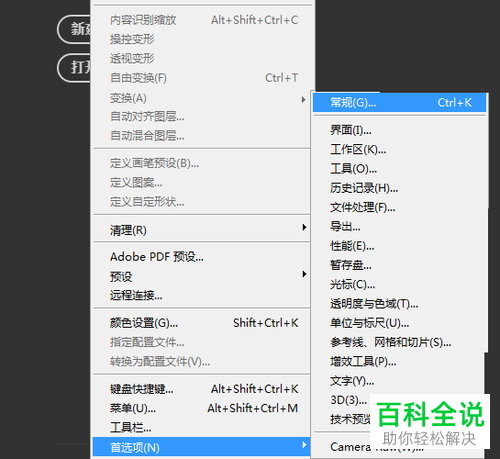500x459 pixels.
Task: Expand the 预设 submenu
Action: click(x=202, y=276)
